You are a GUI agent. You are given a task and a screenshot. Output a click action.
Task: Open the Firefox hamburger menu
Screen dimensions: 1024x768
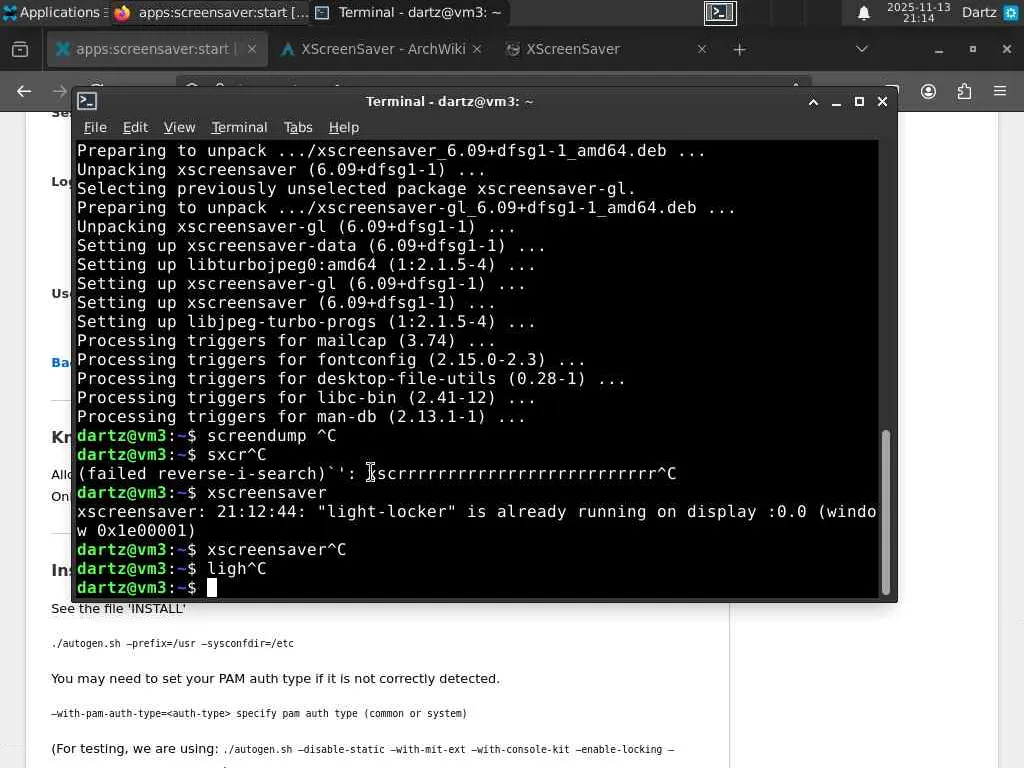1000,91
